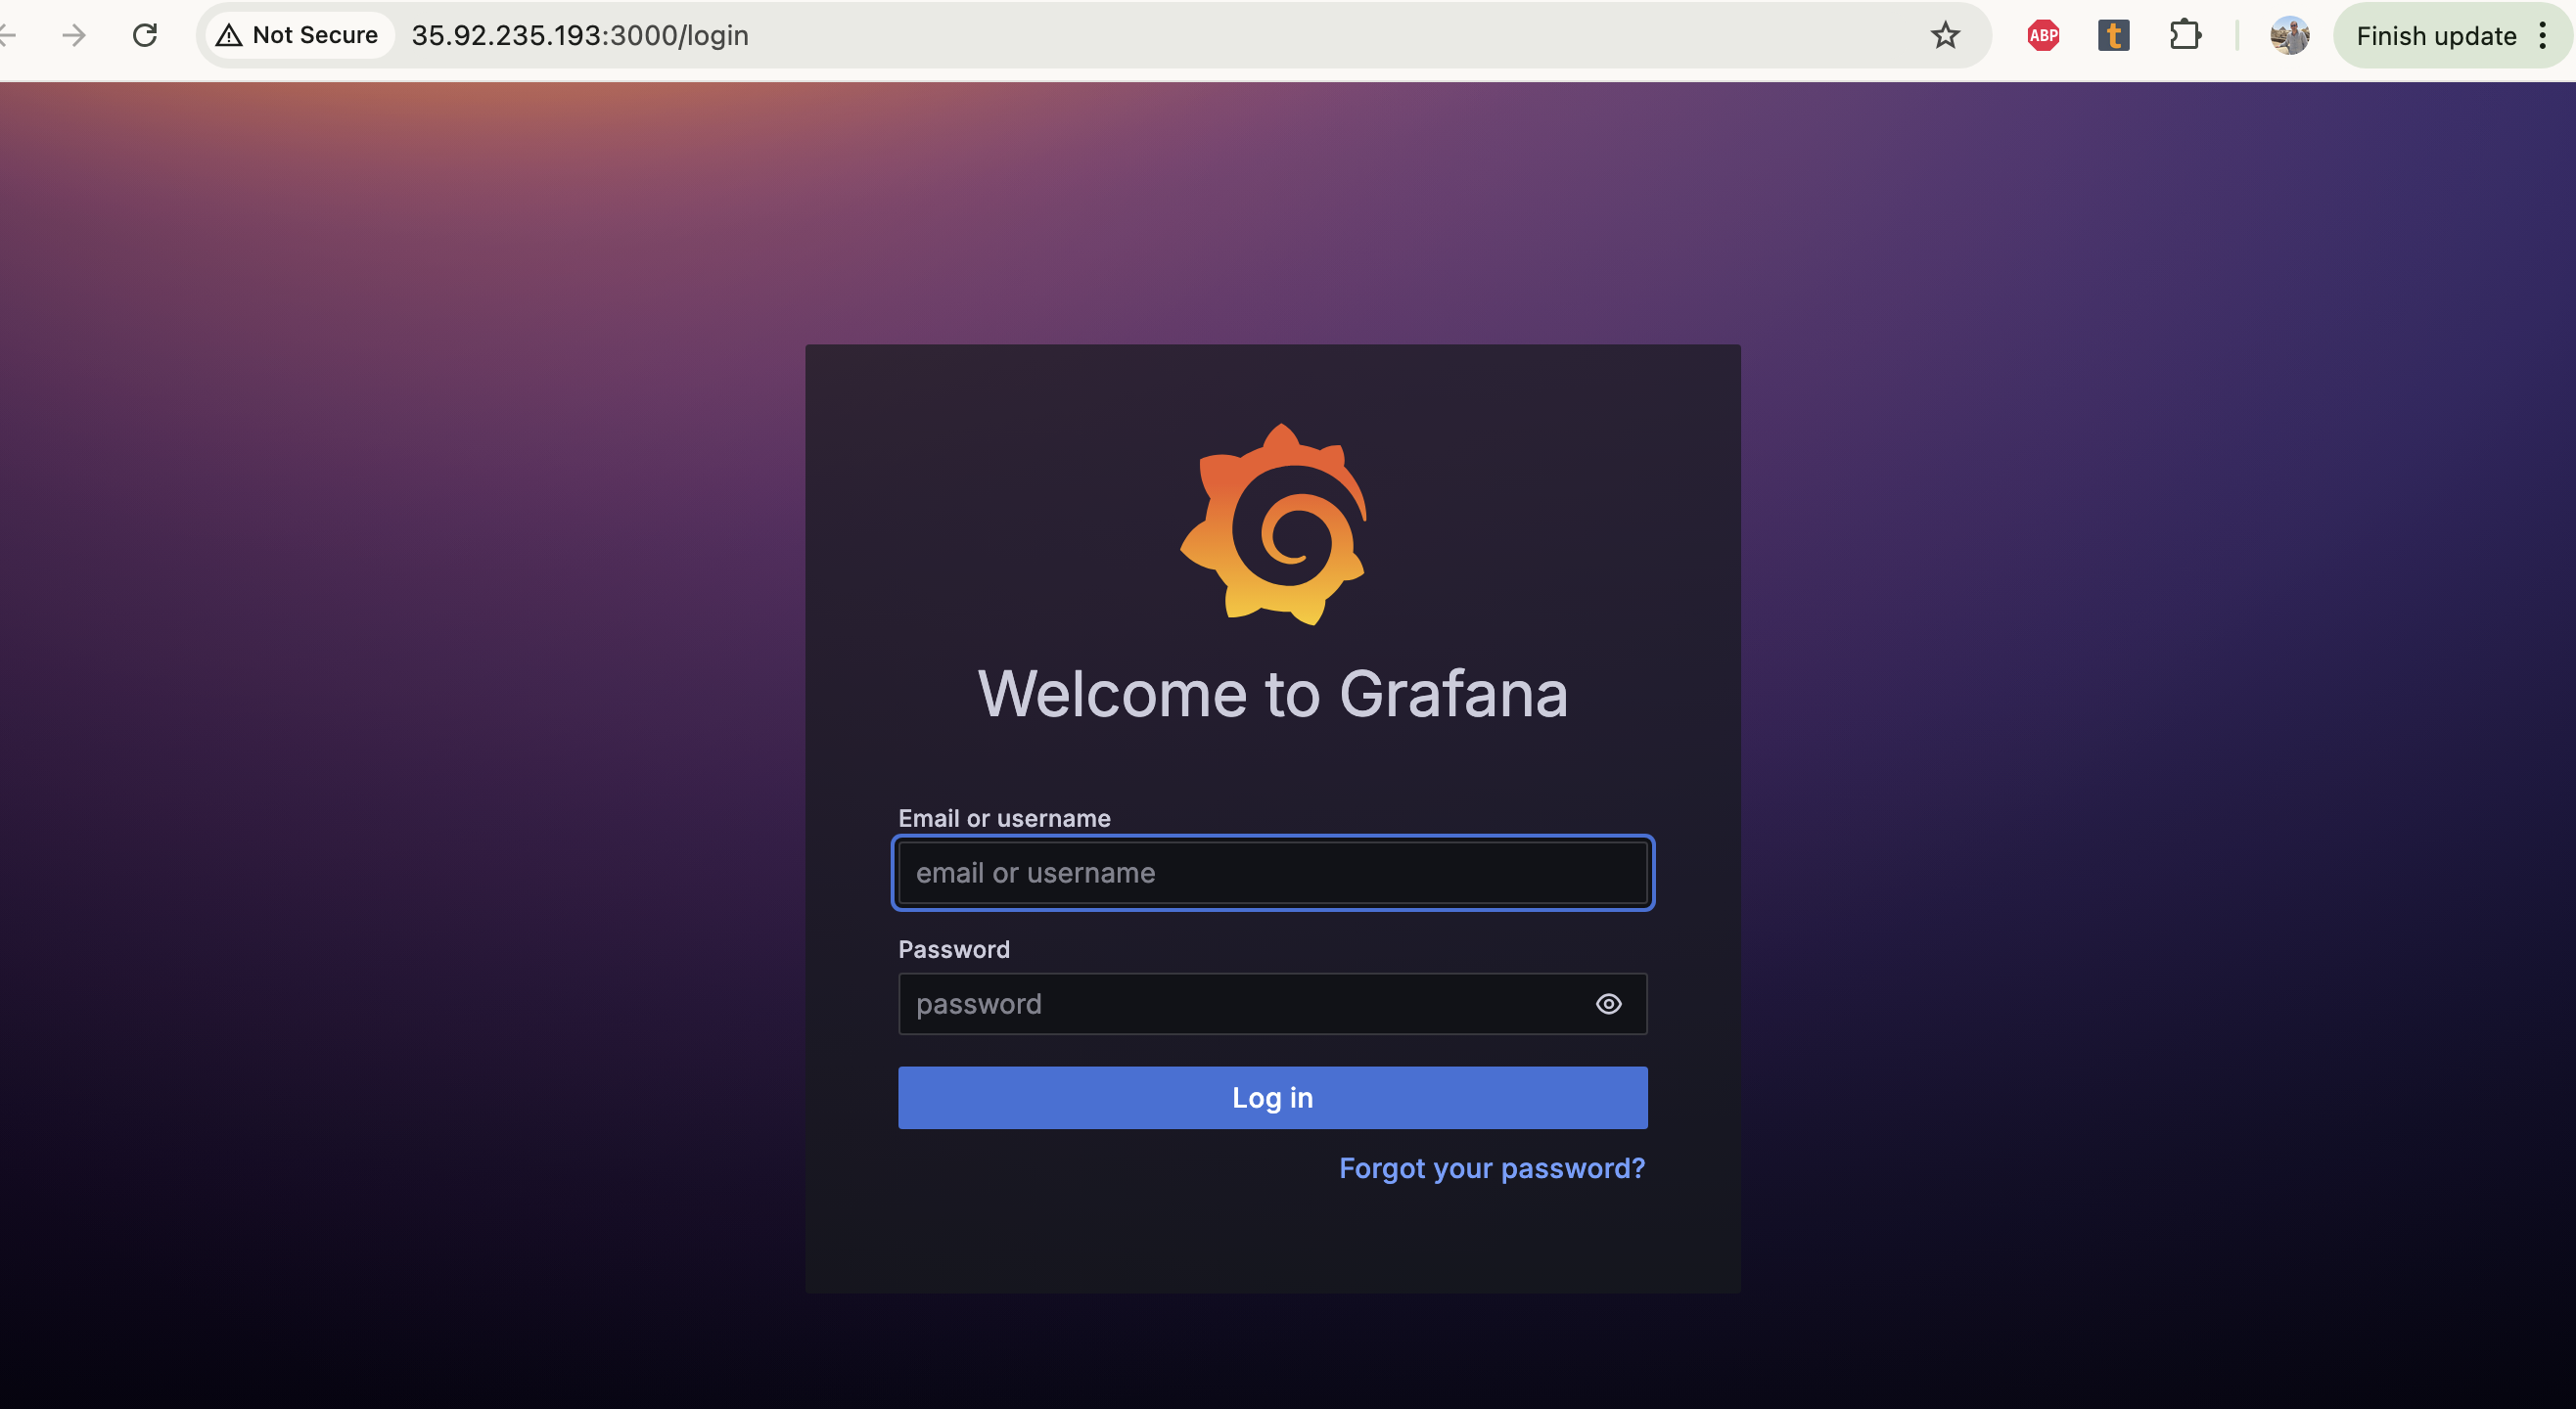Focus the email or username field
The height and width of the screenshot is (1409, 2576).
click(x=1272, y=873)
